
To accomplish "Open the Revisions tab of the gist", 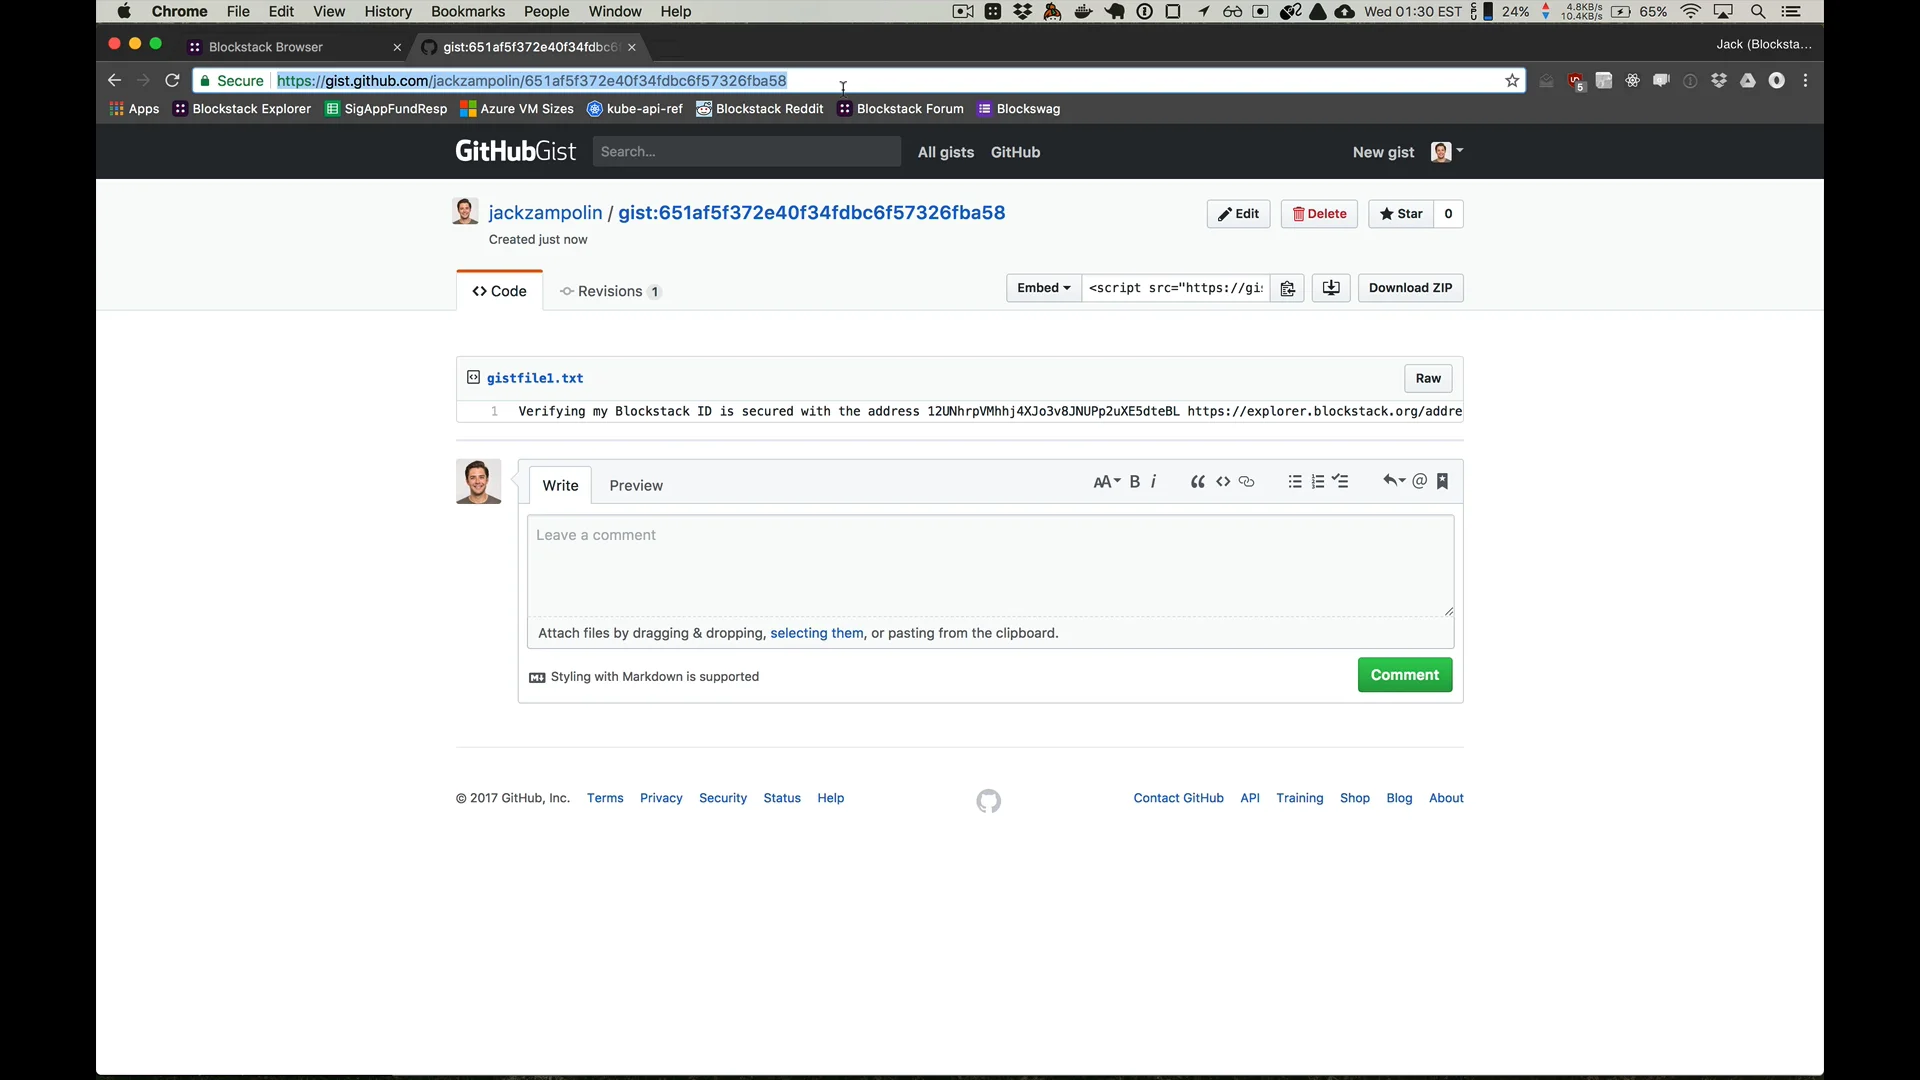I will tap(611, 291).
